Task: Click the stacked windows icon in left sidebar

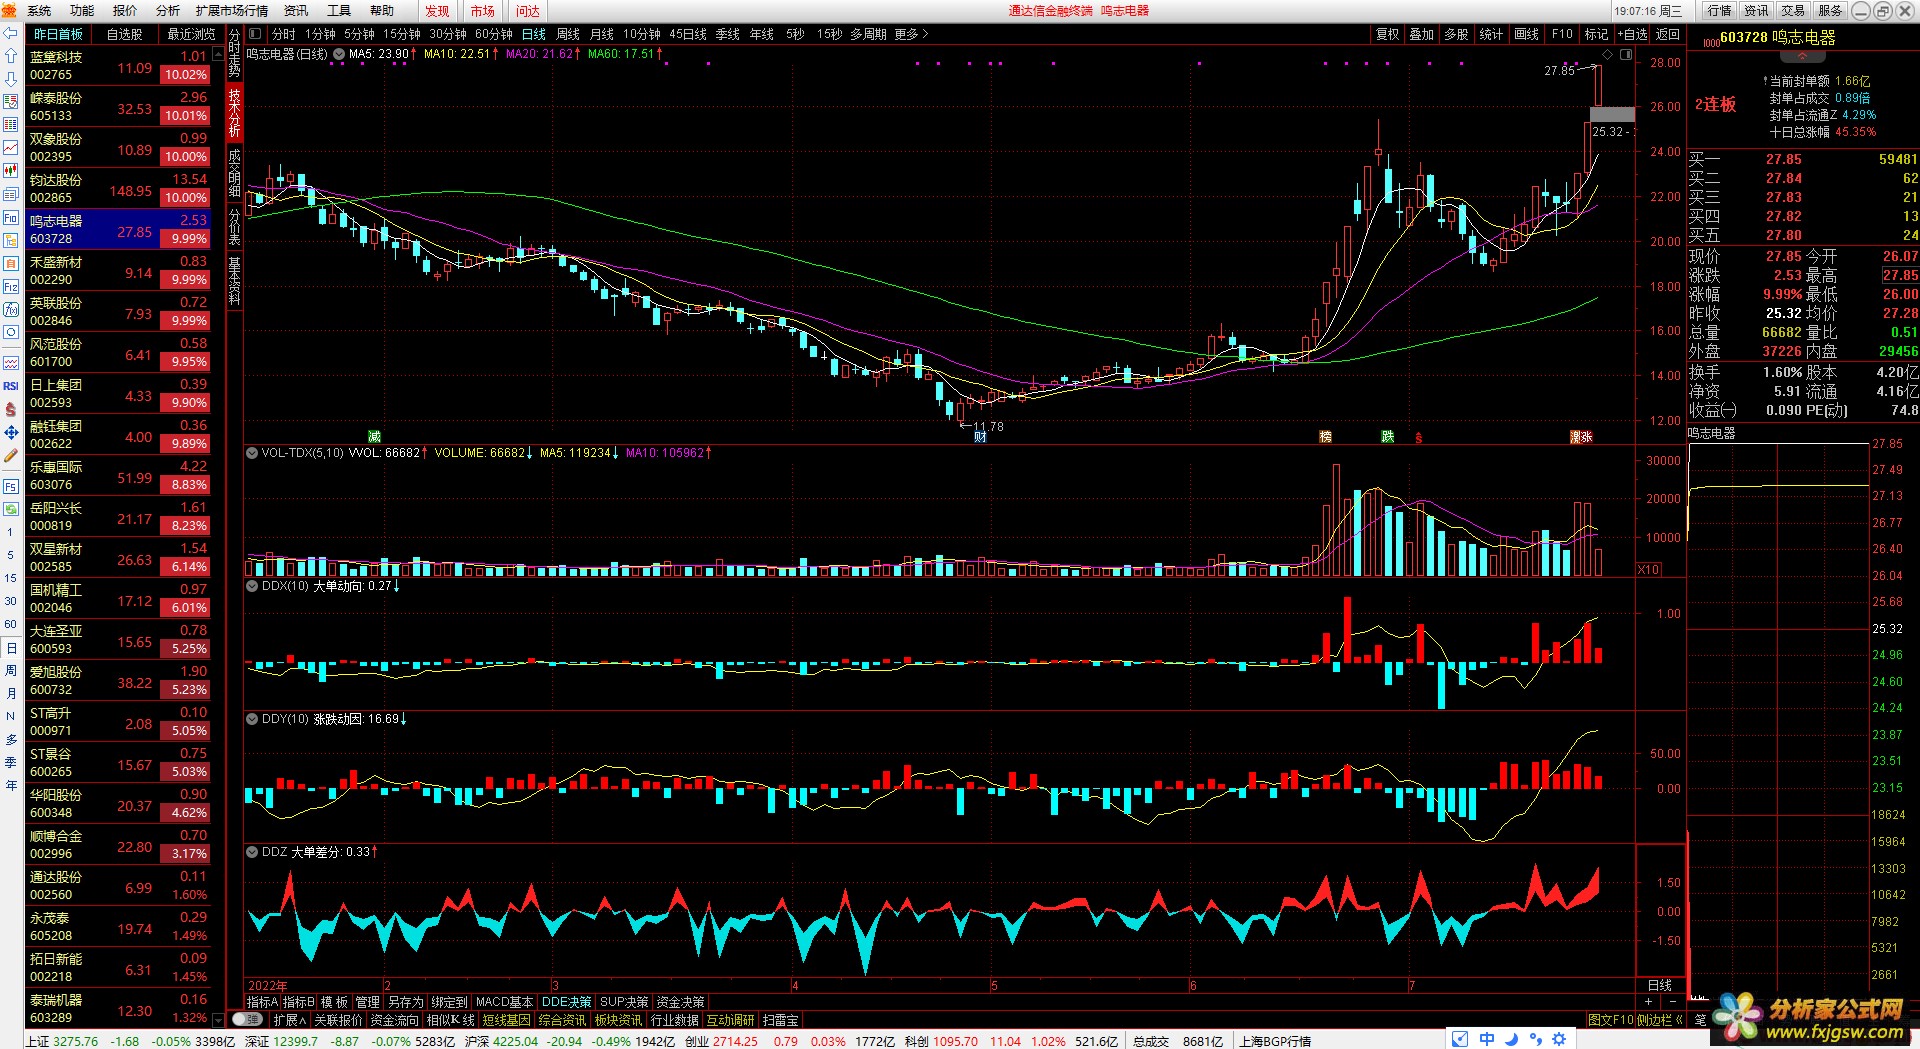Action: (11, 194)
